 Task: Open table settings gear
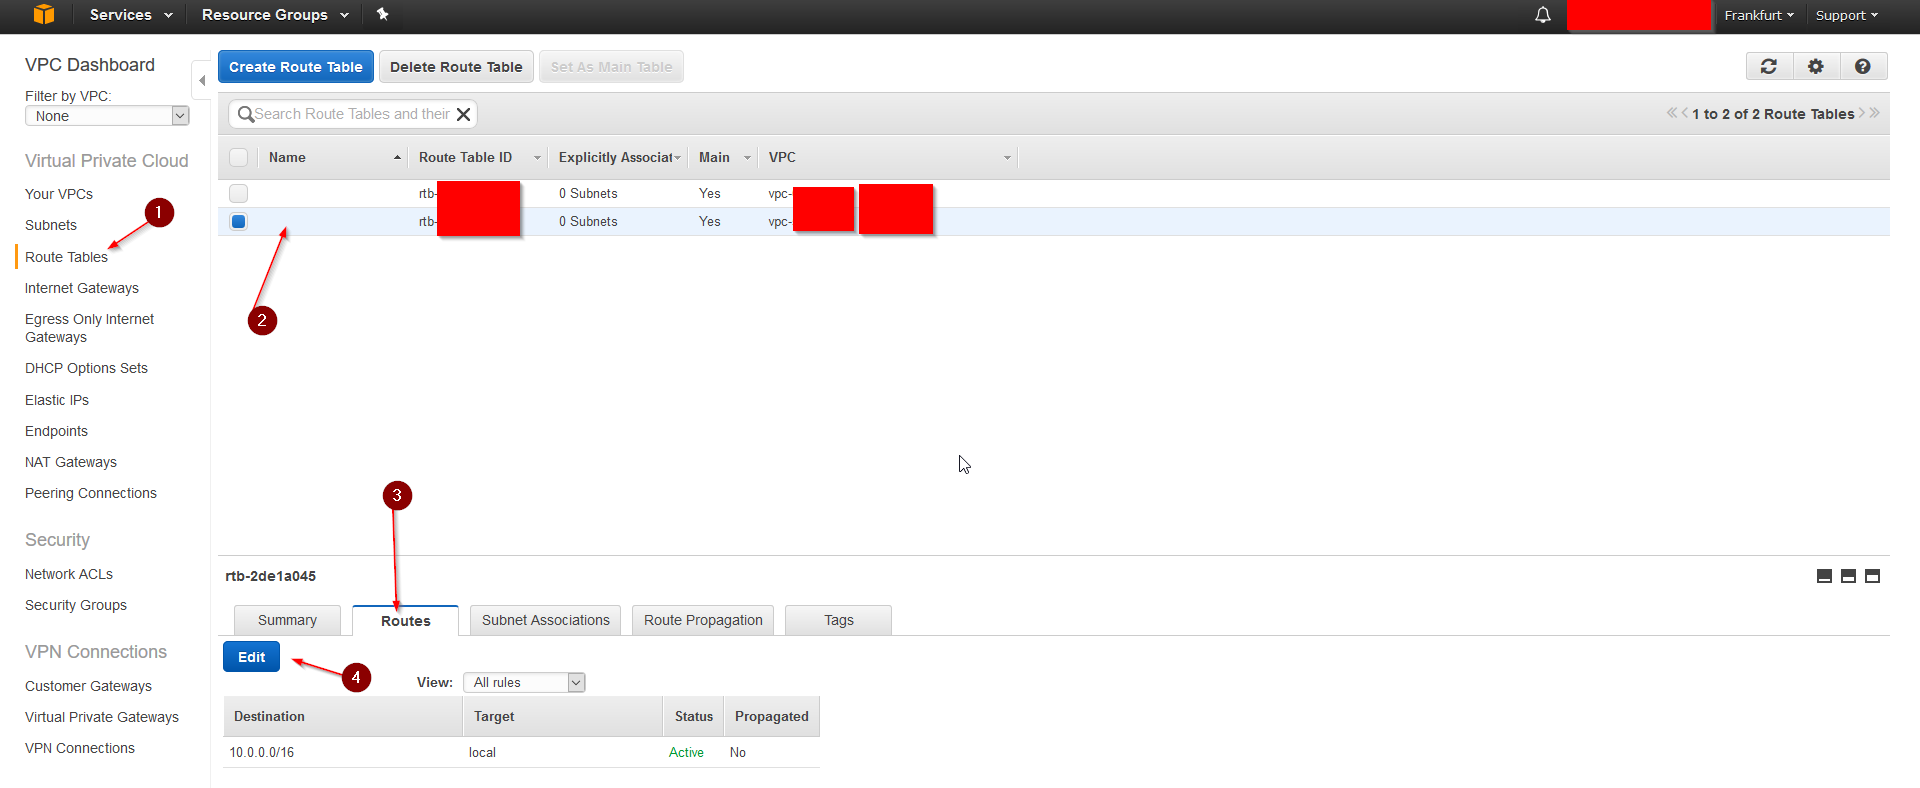pos(1816,66)
